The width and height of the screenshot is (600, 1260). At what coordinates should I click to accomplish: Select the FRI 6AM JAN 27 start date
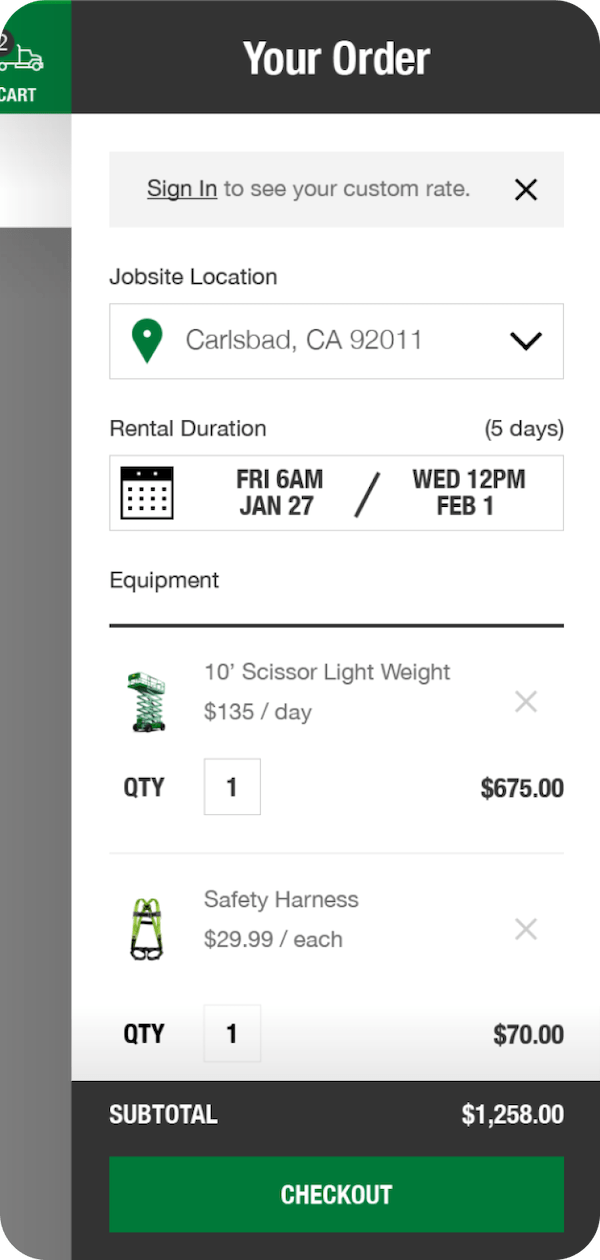[278, 492]
